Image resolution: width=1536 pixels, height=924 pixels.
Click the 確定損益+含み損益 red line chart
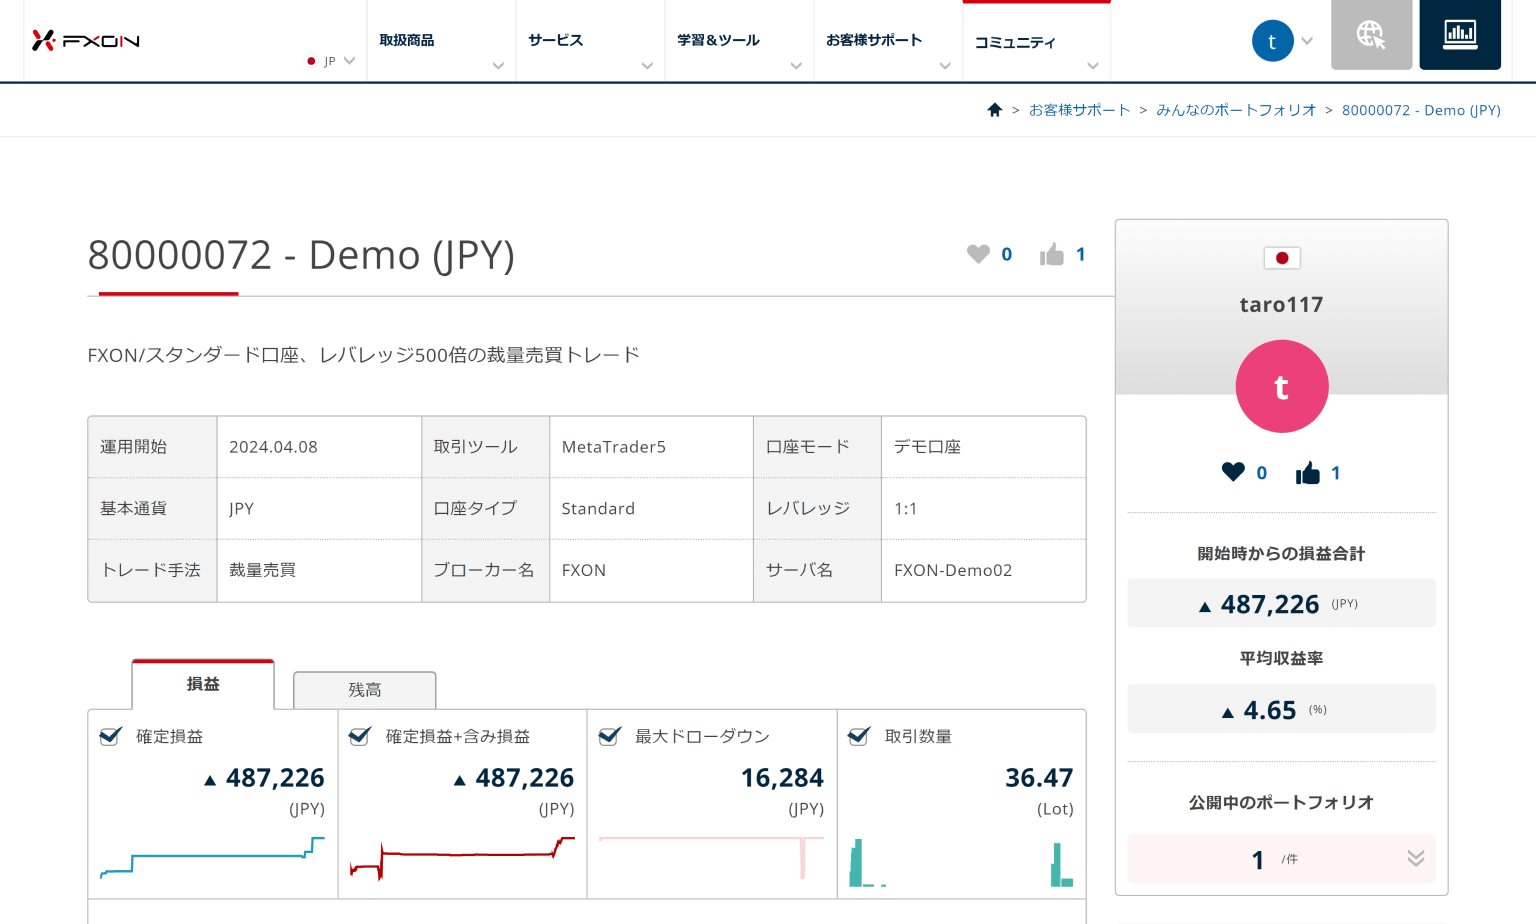(462, 859)
